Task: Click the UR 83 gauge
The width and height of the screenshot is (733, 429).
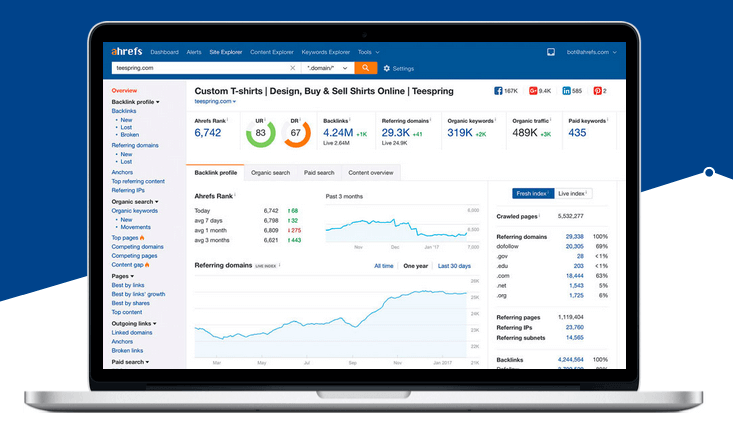Action: [260, 133]
